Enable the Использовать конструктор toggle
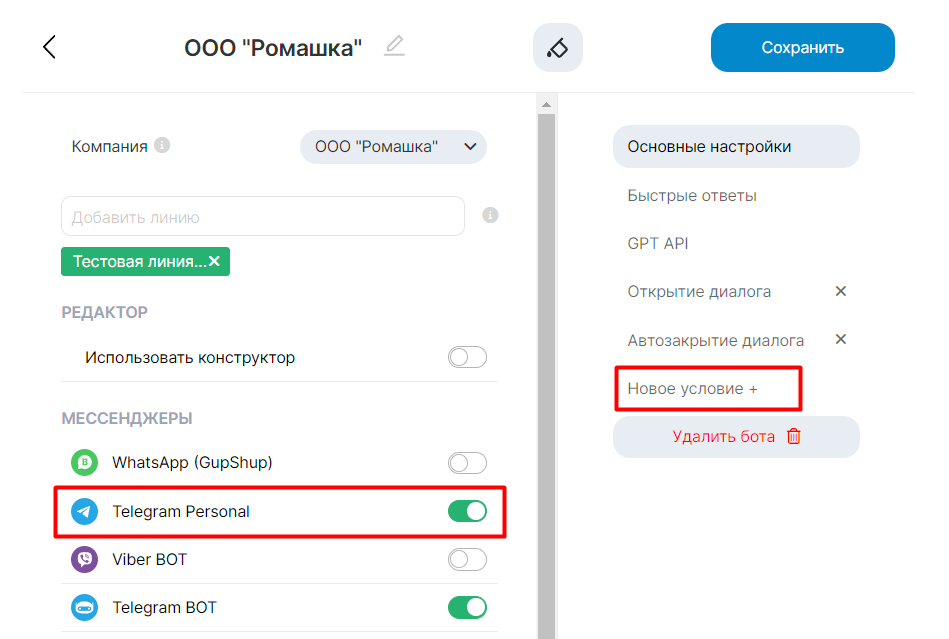Viewport: 949px width, 639px height. click(x=467, y=357)
